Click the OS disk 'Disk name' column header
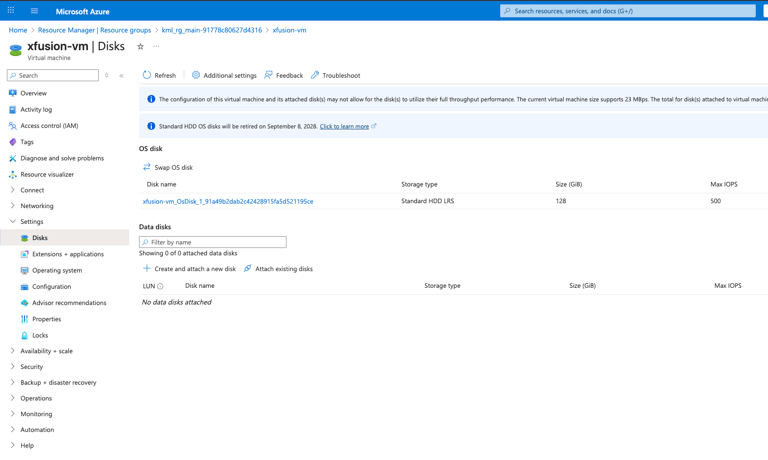 [x=161, y=184]
